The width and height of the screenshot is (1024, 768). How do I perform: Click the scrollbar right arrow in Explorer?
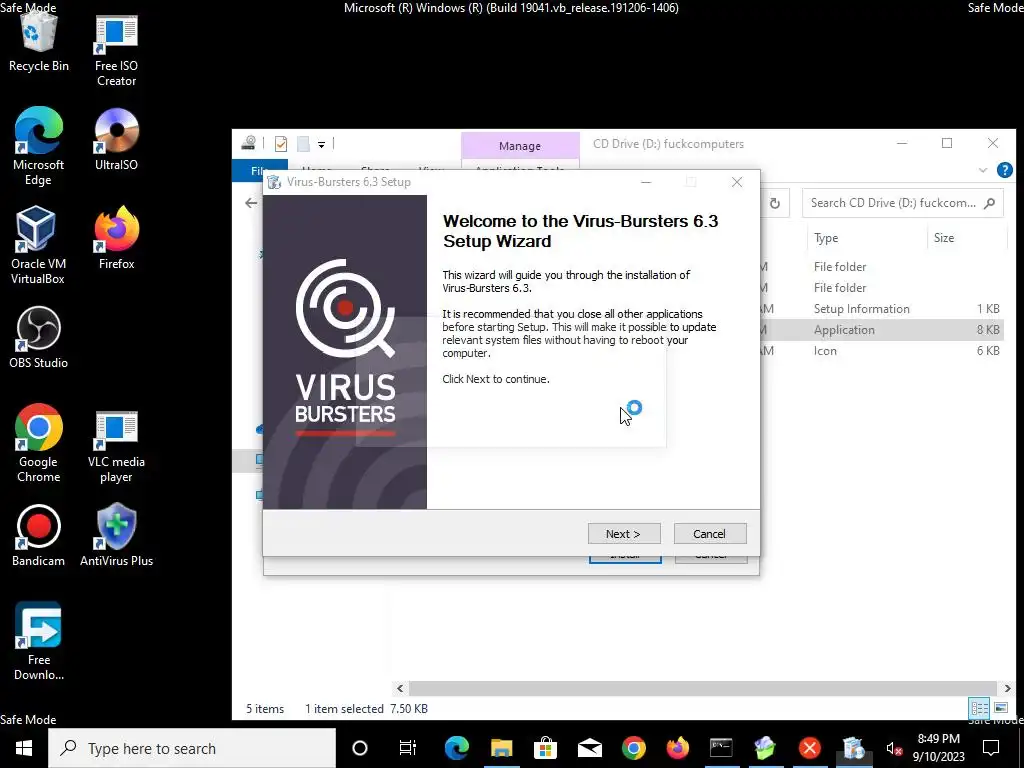pos(1007,688)
